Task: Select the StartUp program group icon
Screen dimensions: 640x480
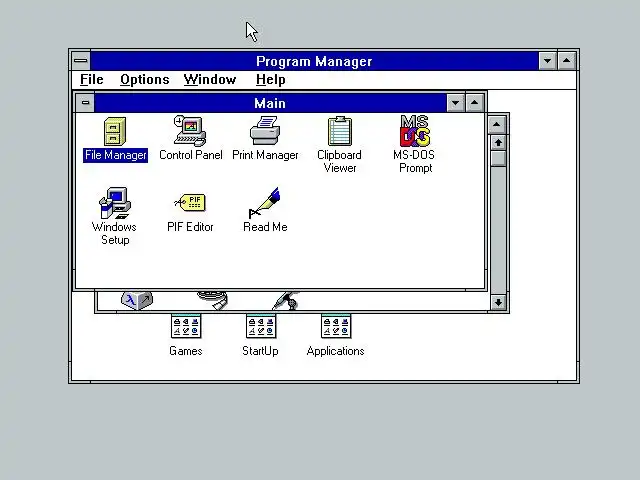Action: (261, 326)
